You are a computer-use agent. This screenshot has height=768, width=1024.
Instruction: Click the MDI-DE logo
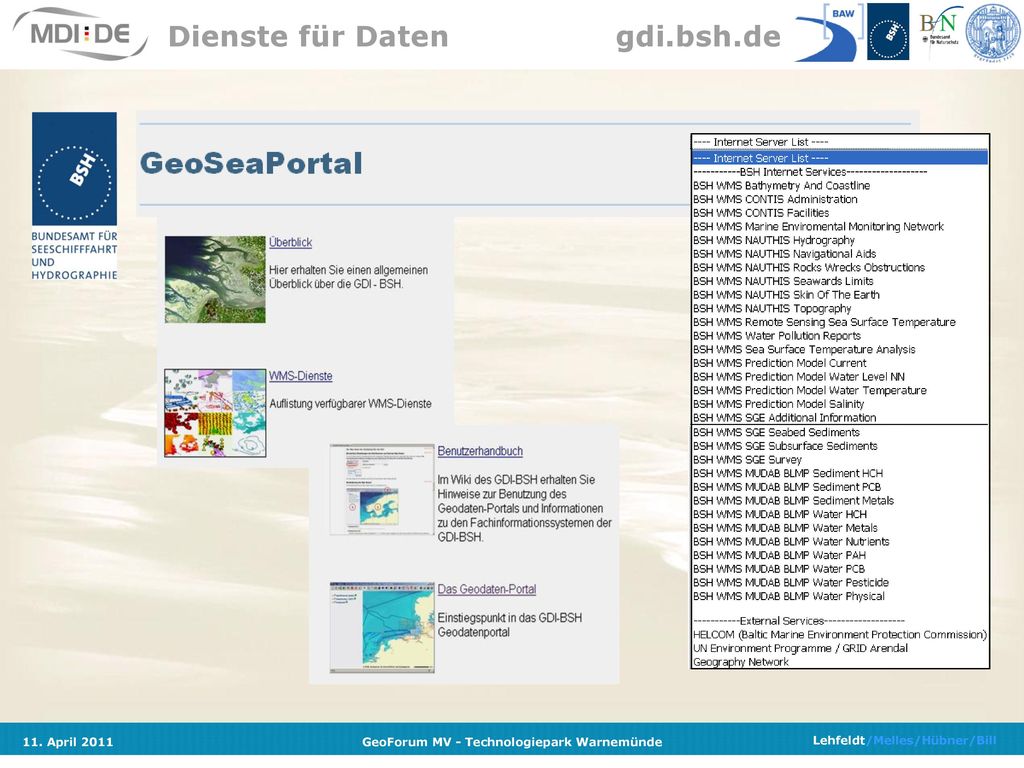pos(80,34)
